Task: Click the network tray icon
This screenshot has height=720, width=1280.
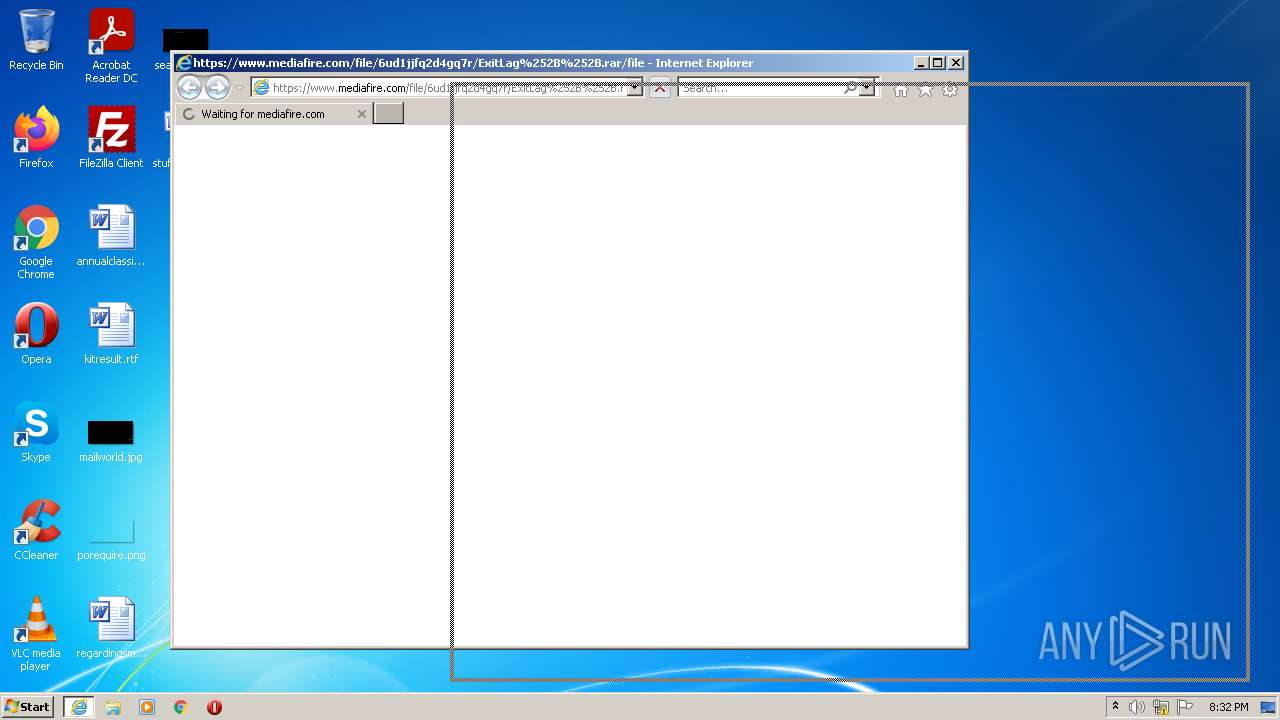Action: click(1161, 707)
